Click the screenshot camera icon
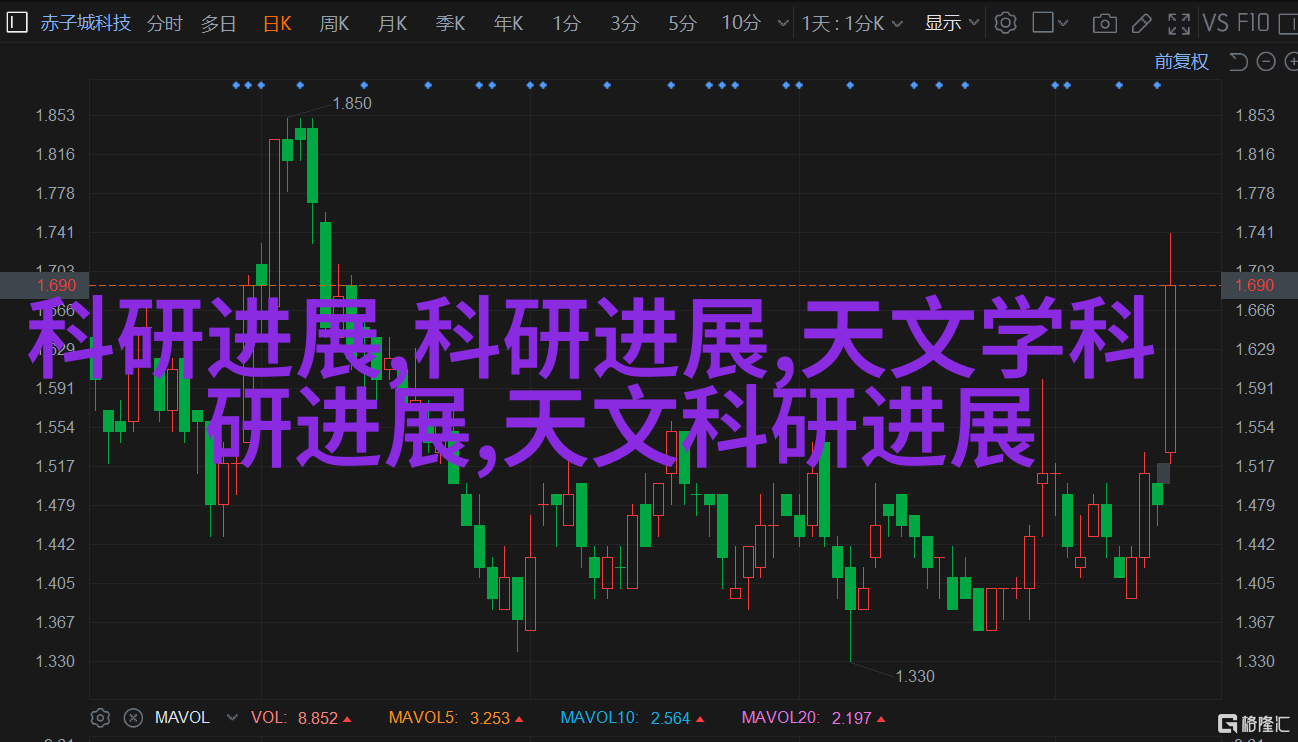 pos(1104,22)
